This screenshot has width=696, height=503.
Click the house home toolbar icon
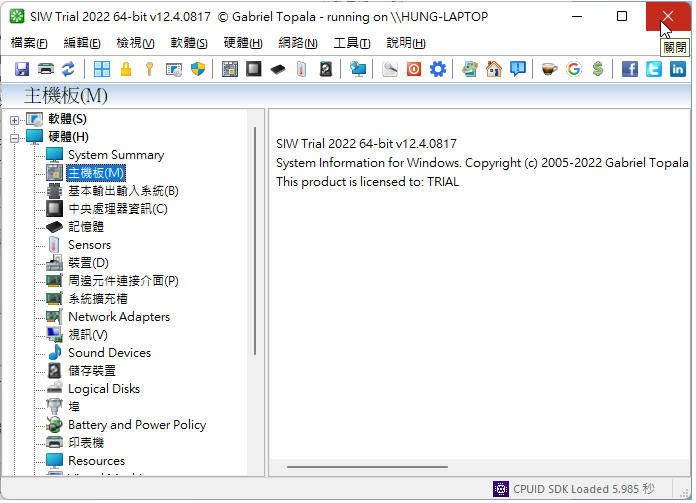click(494, 69)
